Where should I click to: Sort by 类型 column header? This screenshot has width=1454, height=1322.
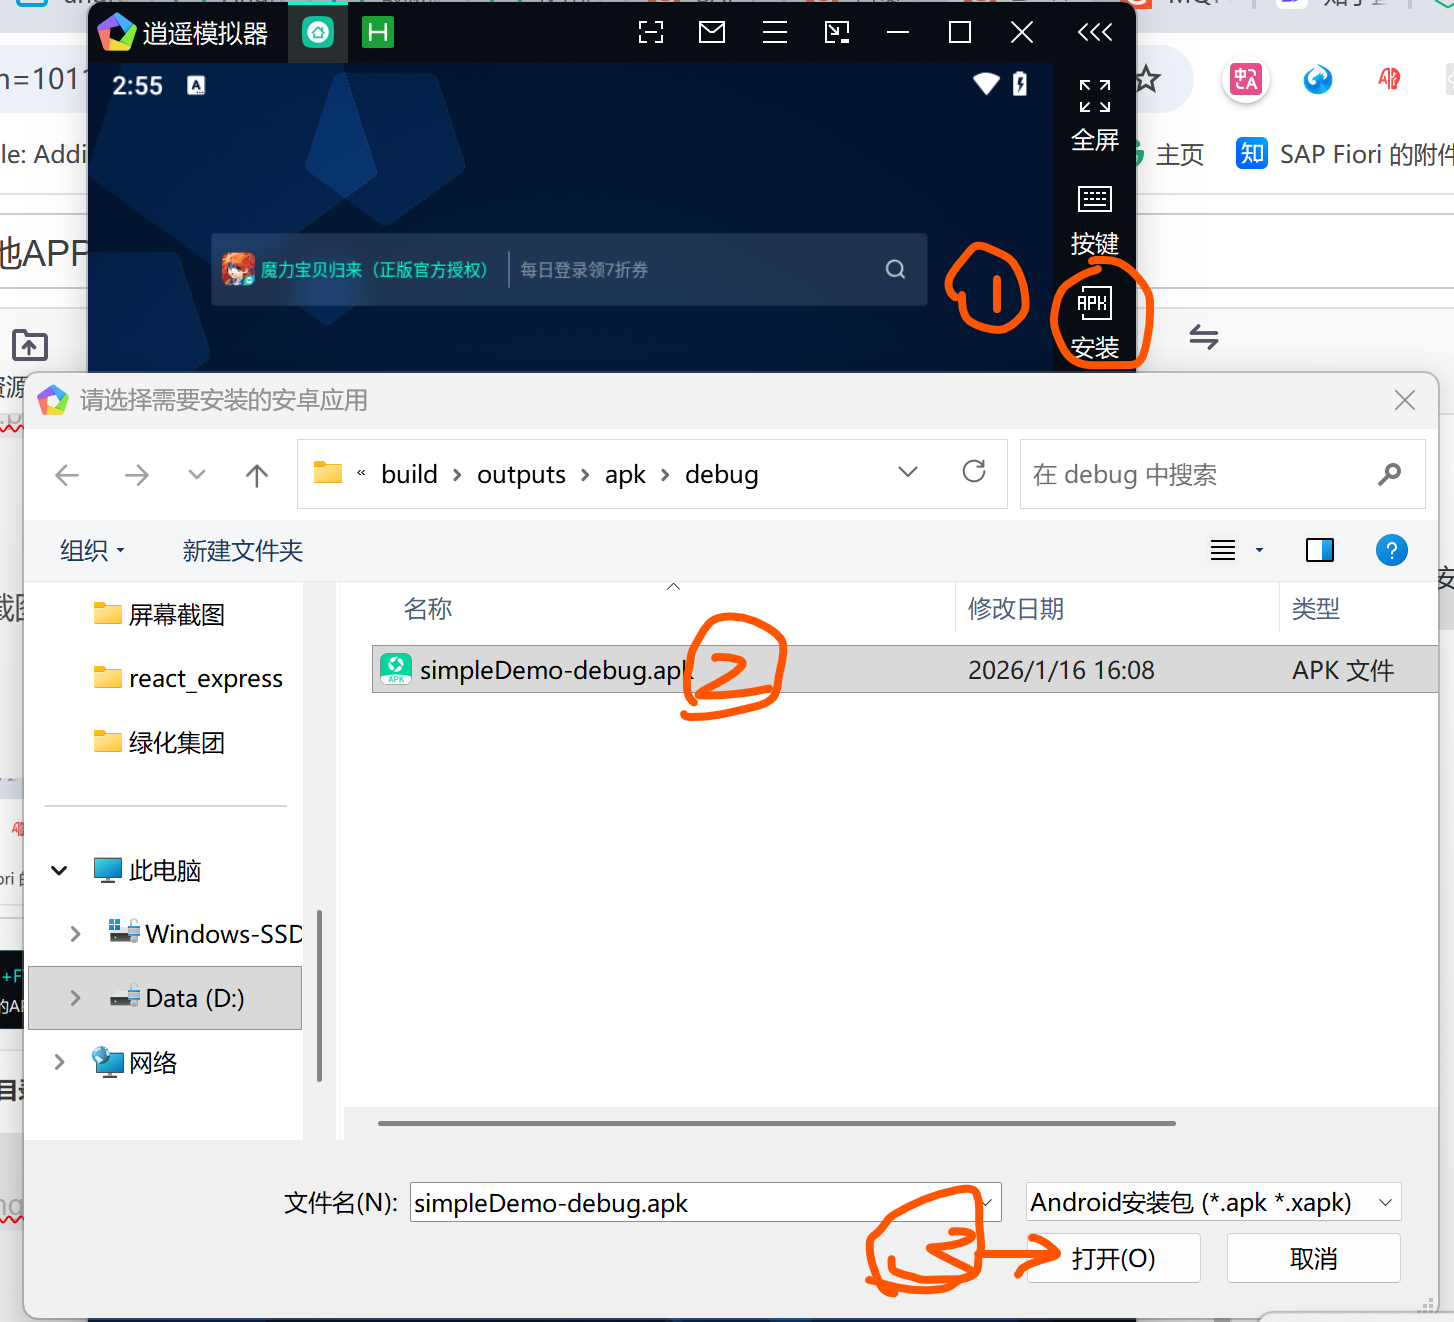click(x=1315, y=608)
